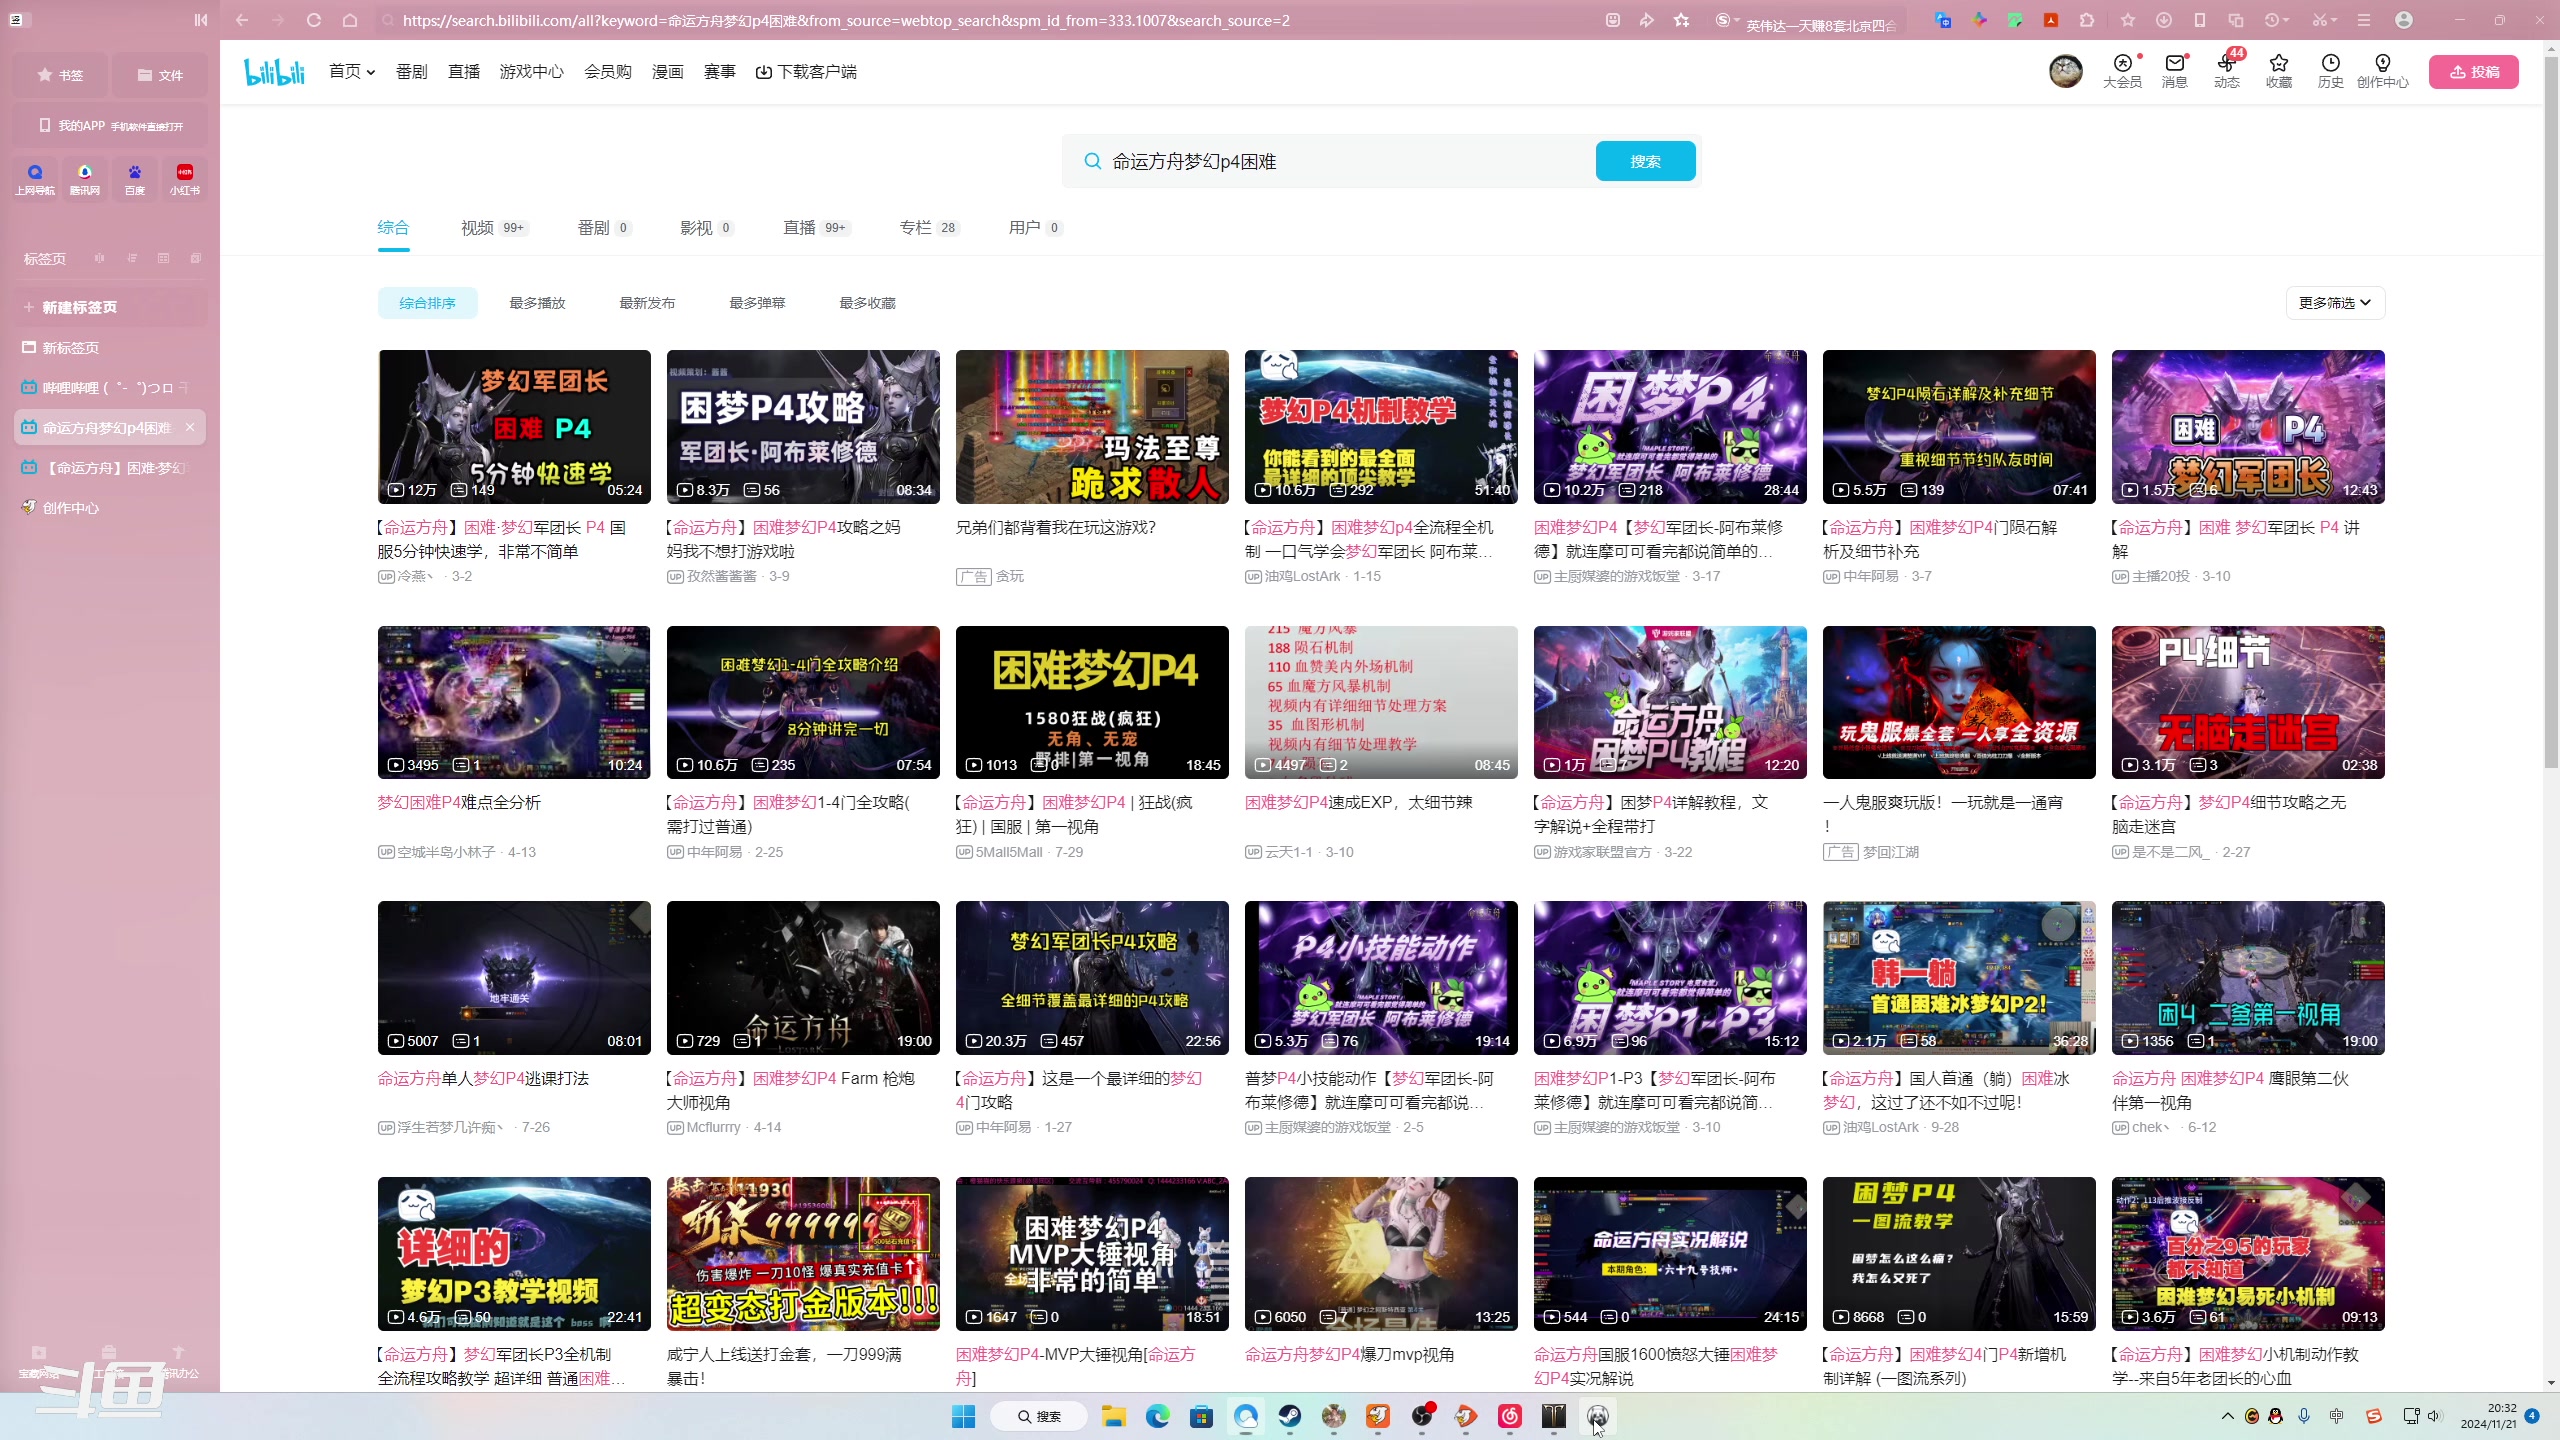Sort results by 最多收藏
Viewport: 2560px width, 1440px height.
867,303
